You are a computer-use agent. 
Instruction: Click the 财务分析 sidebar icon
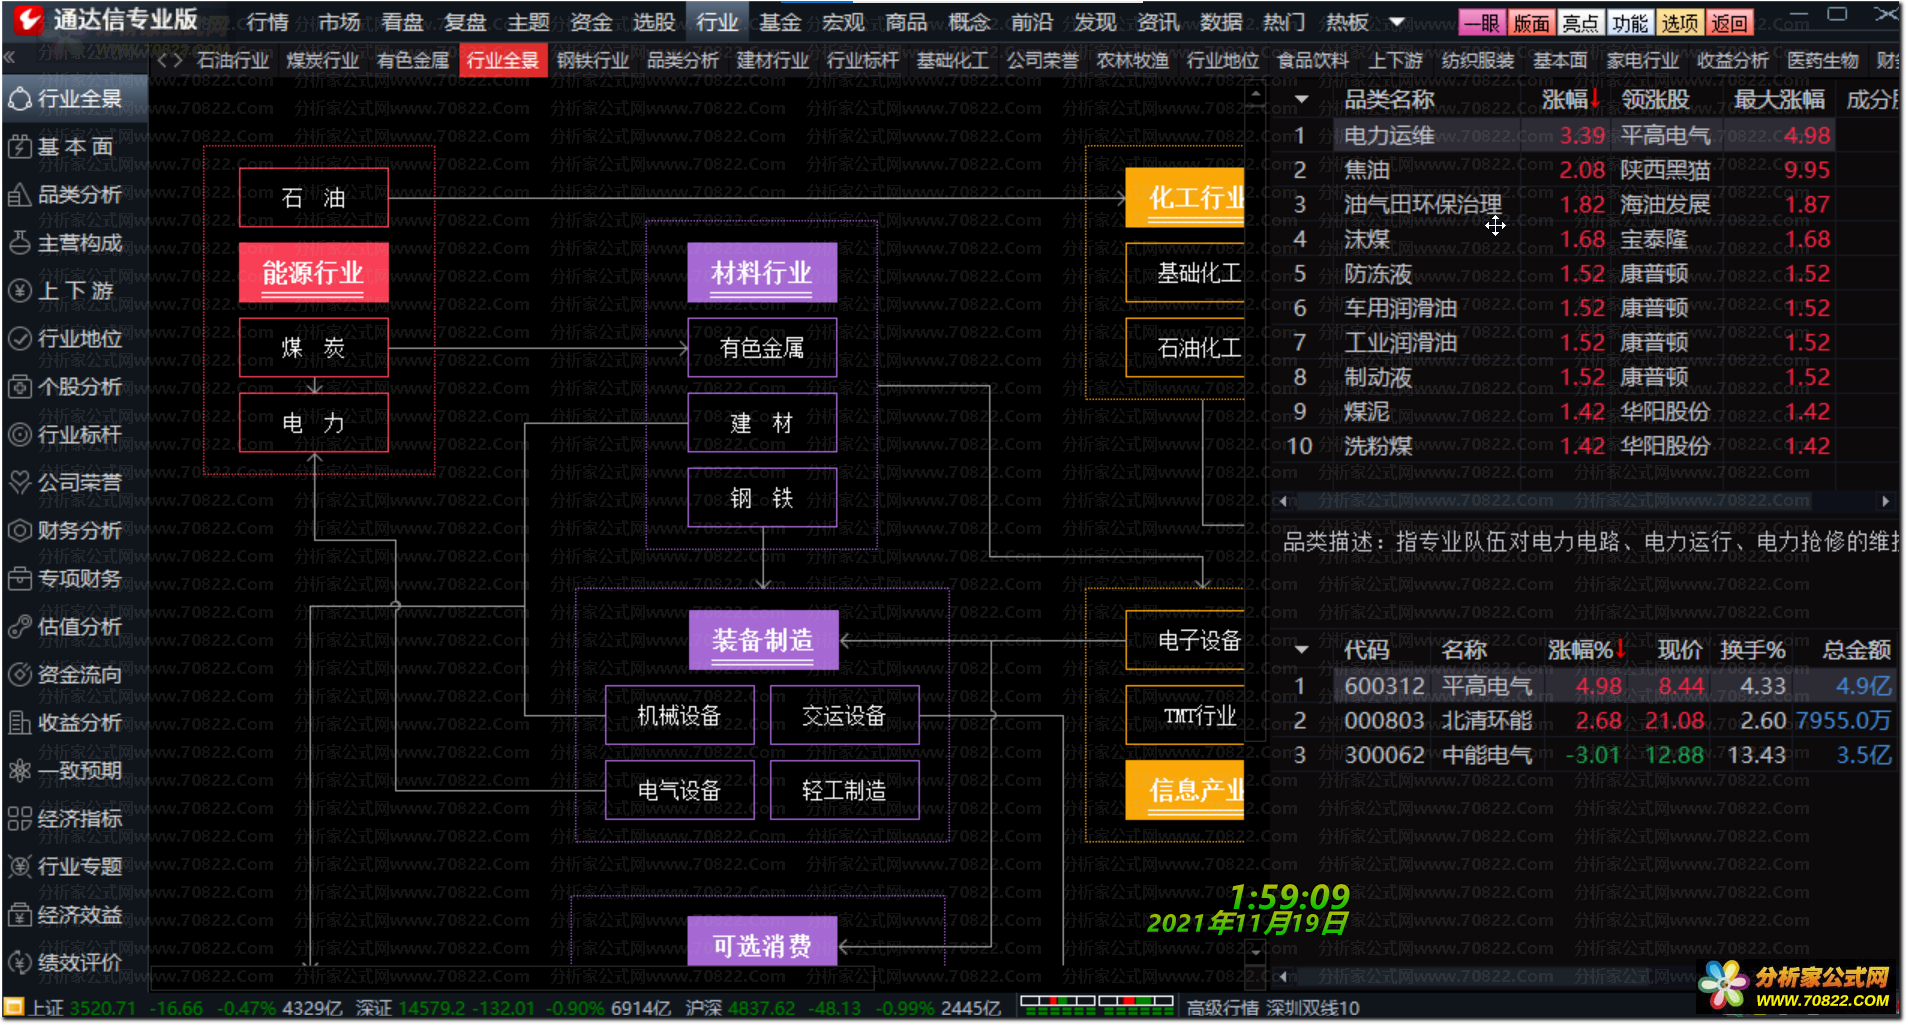[19, 531]
